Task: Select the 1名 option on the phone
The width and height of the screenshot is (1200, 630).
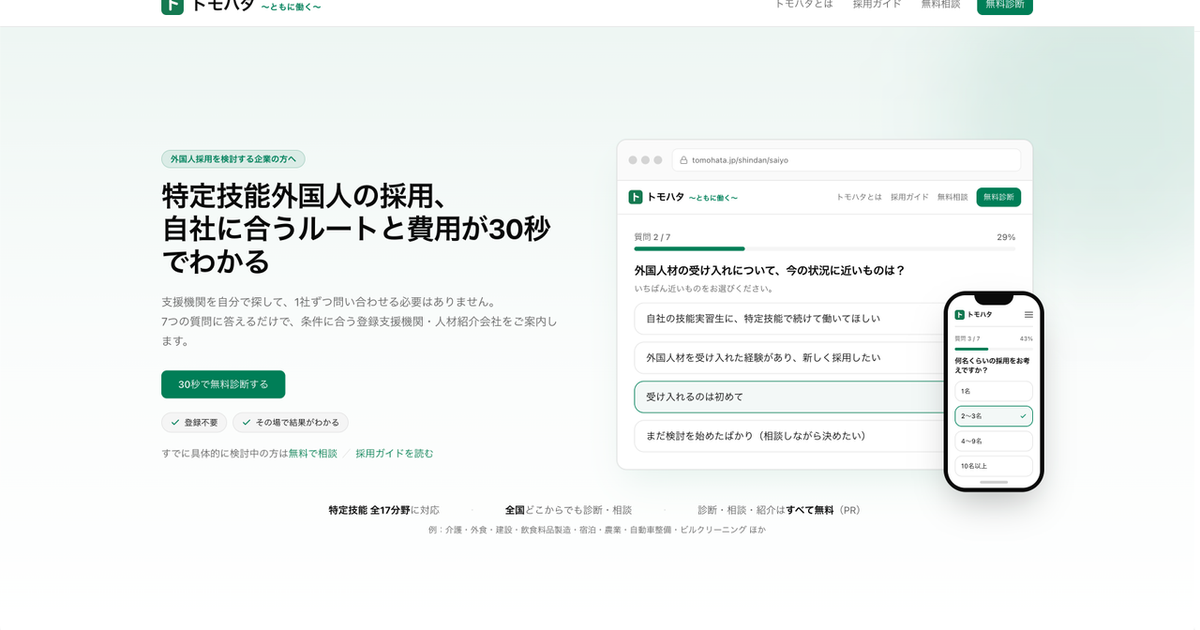Action: click(x=994, y=391)
